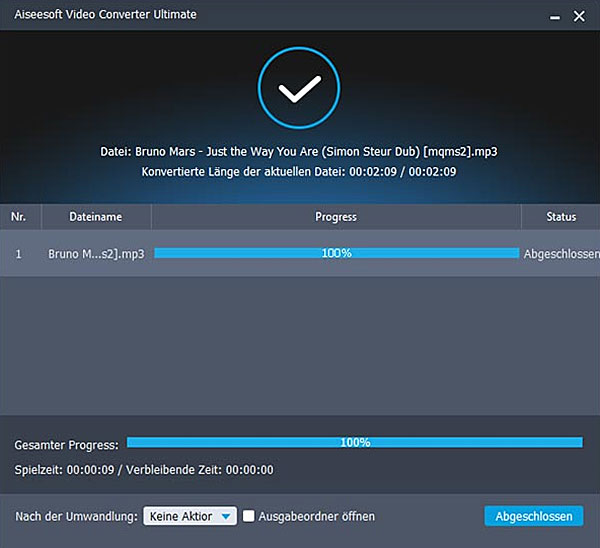Click the Gesamter Progress bar
Viewport: 600px width, 548px height.
click(x=354, y=443)
